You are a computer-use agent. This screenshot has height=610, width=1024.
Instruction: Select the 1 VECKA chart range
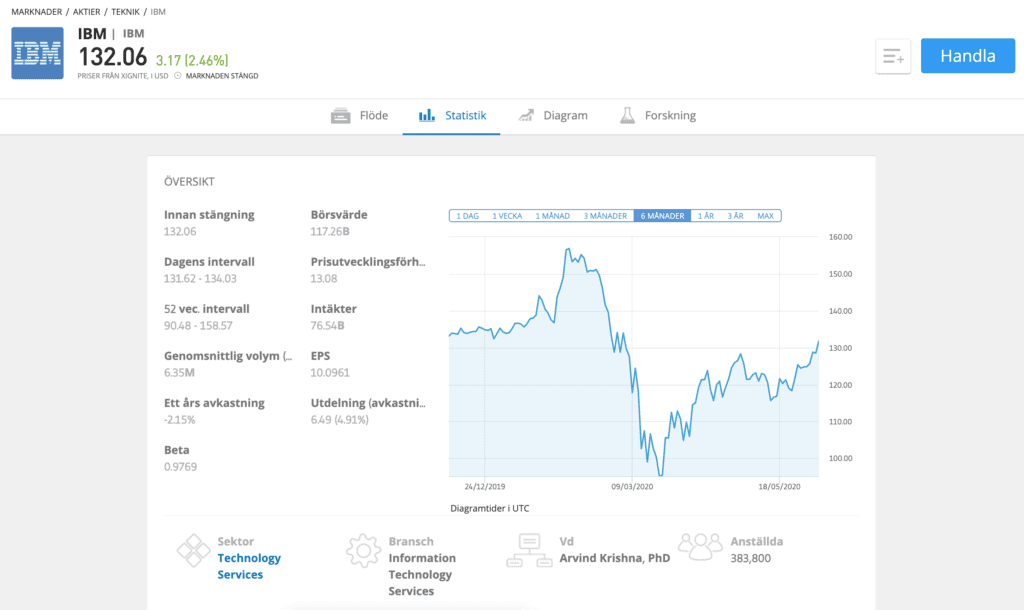pyautogui.click(x=507, y=216)
